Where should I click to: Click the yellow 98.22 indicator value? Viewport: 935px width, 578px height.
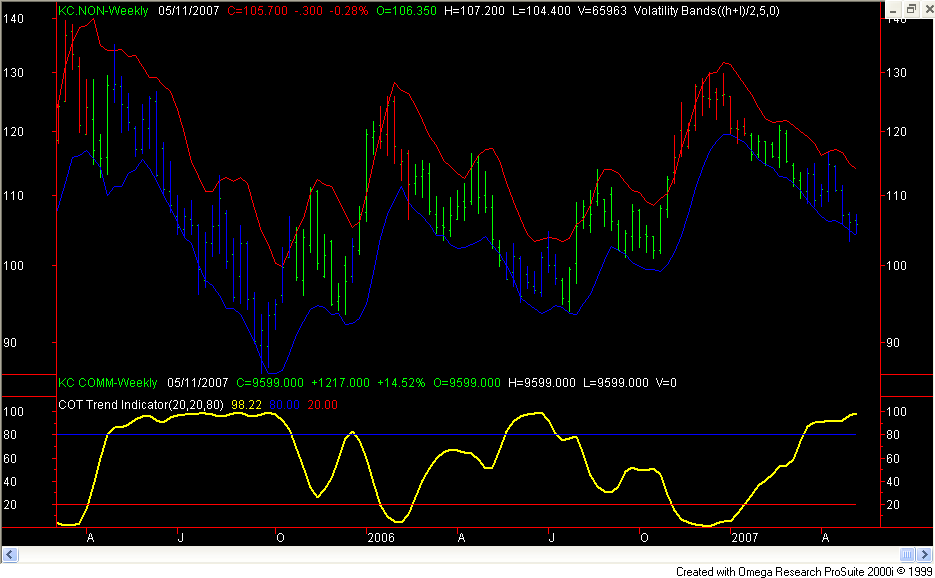[x=246, y=404]
